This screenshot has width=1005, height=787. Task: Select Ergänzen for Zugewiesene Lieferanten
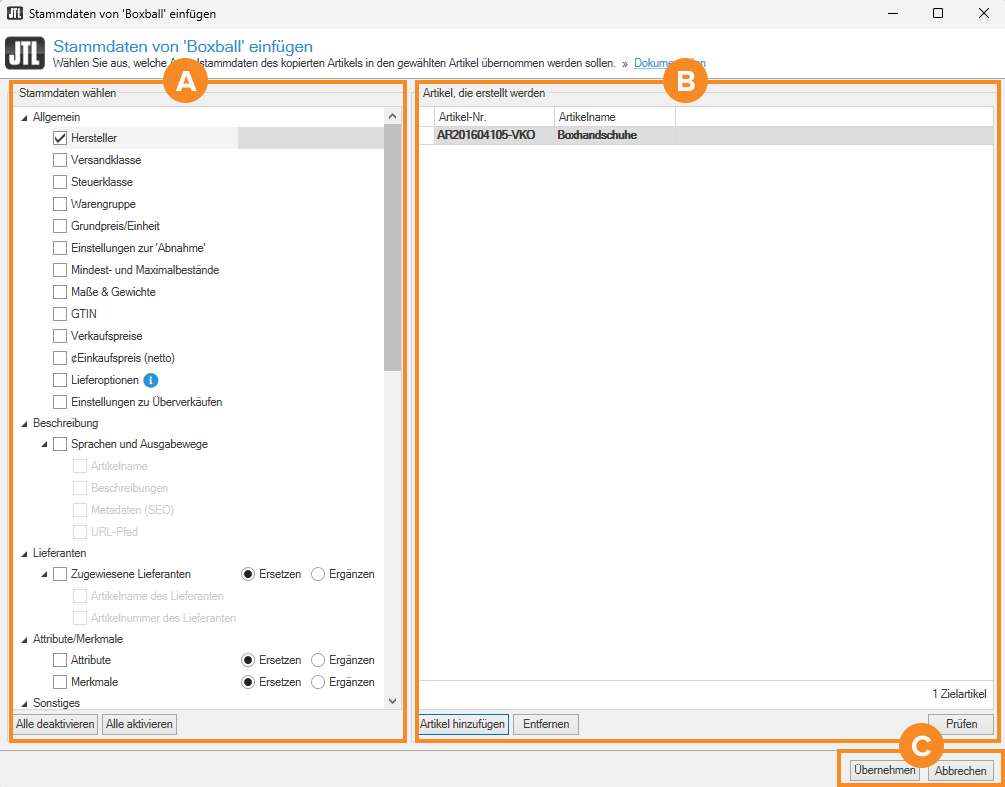[x=319, y=574]
